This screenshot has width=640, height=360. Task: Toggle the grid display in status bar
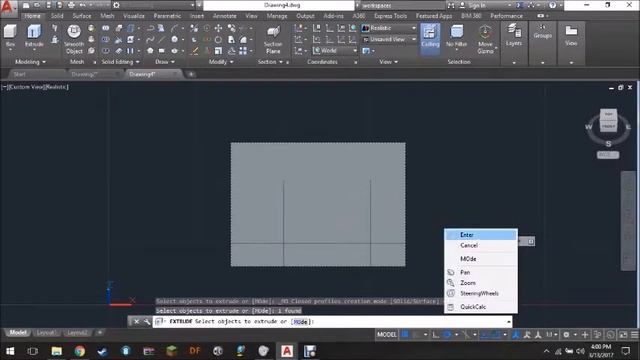tap(405, 335)
